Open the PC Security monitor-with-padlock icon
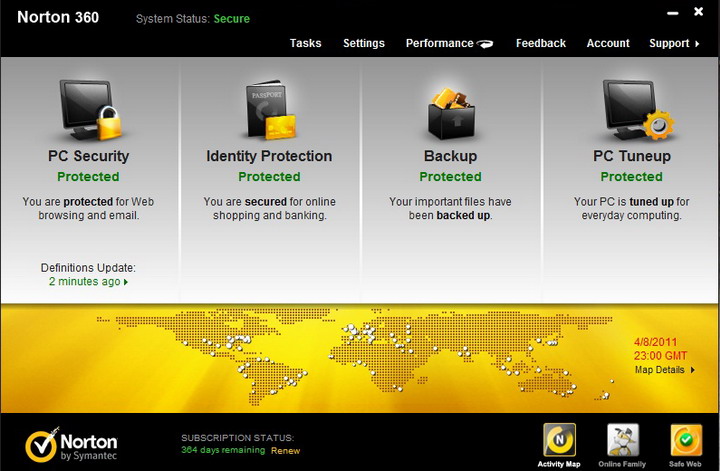 pos(90,110)
